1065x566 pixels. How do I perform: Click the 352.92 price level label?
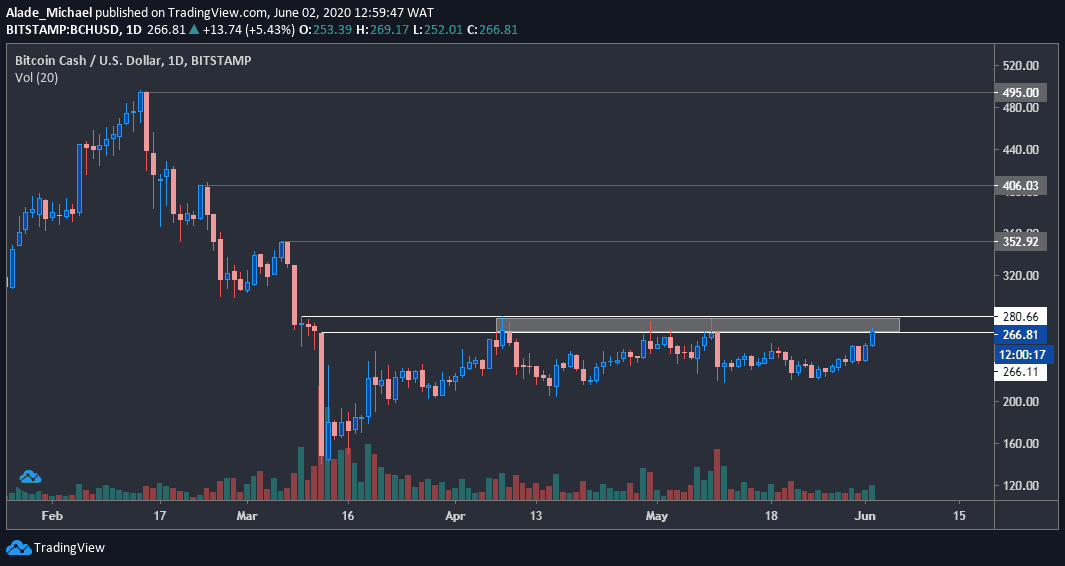pos(1019,241)
